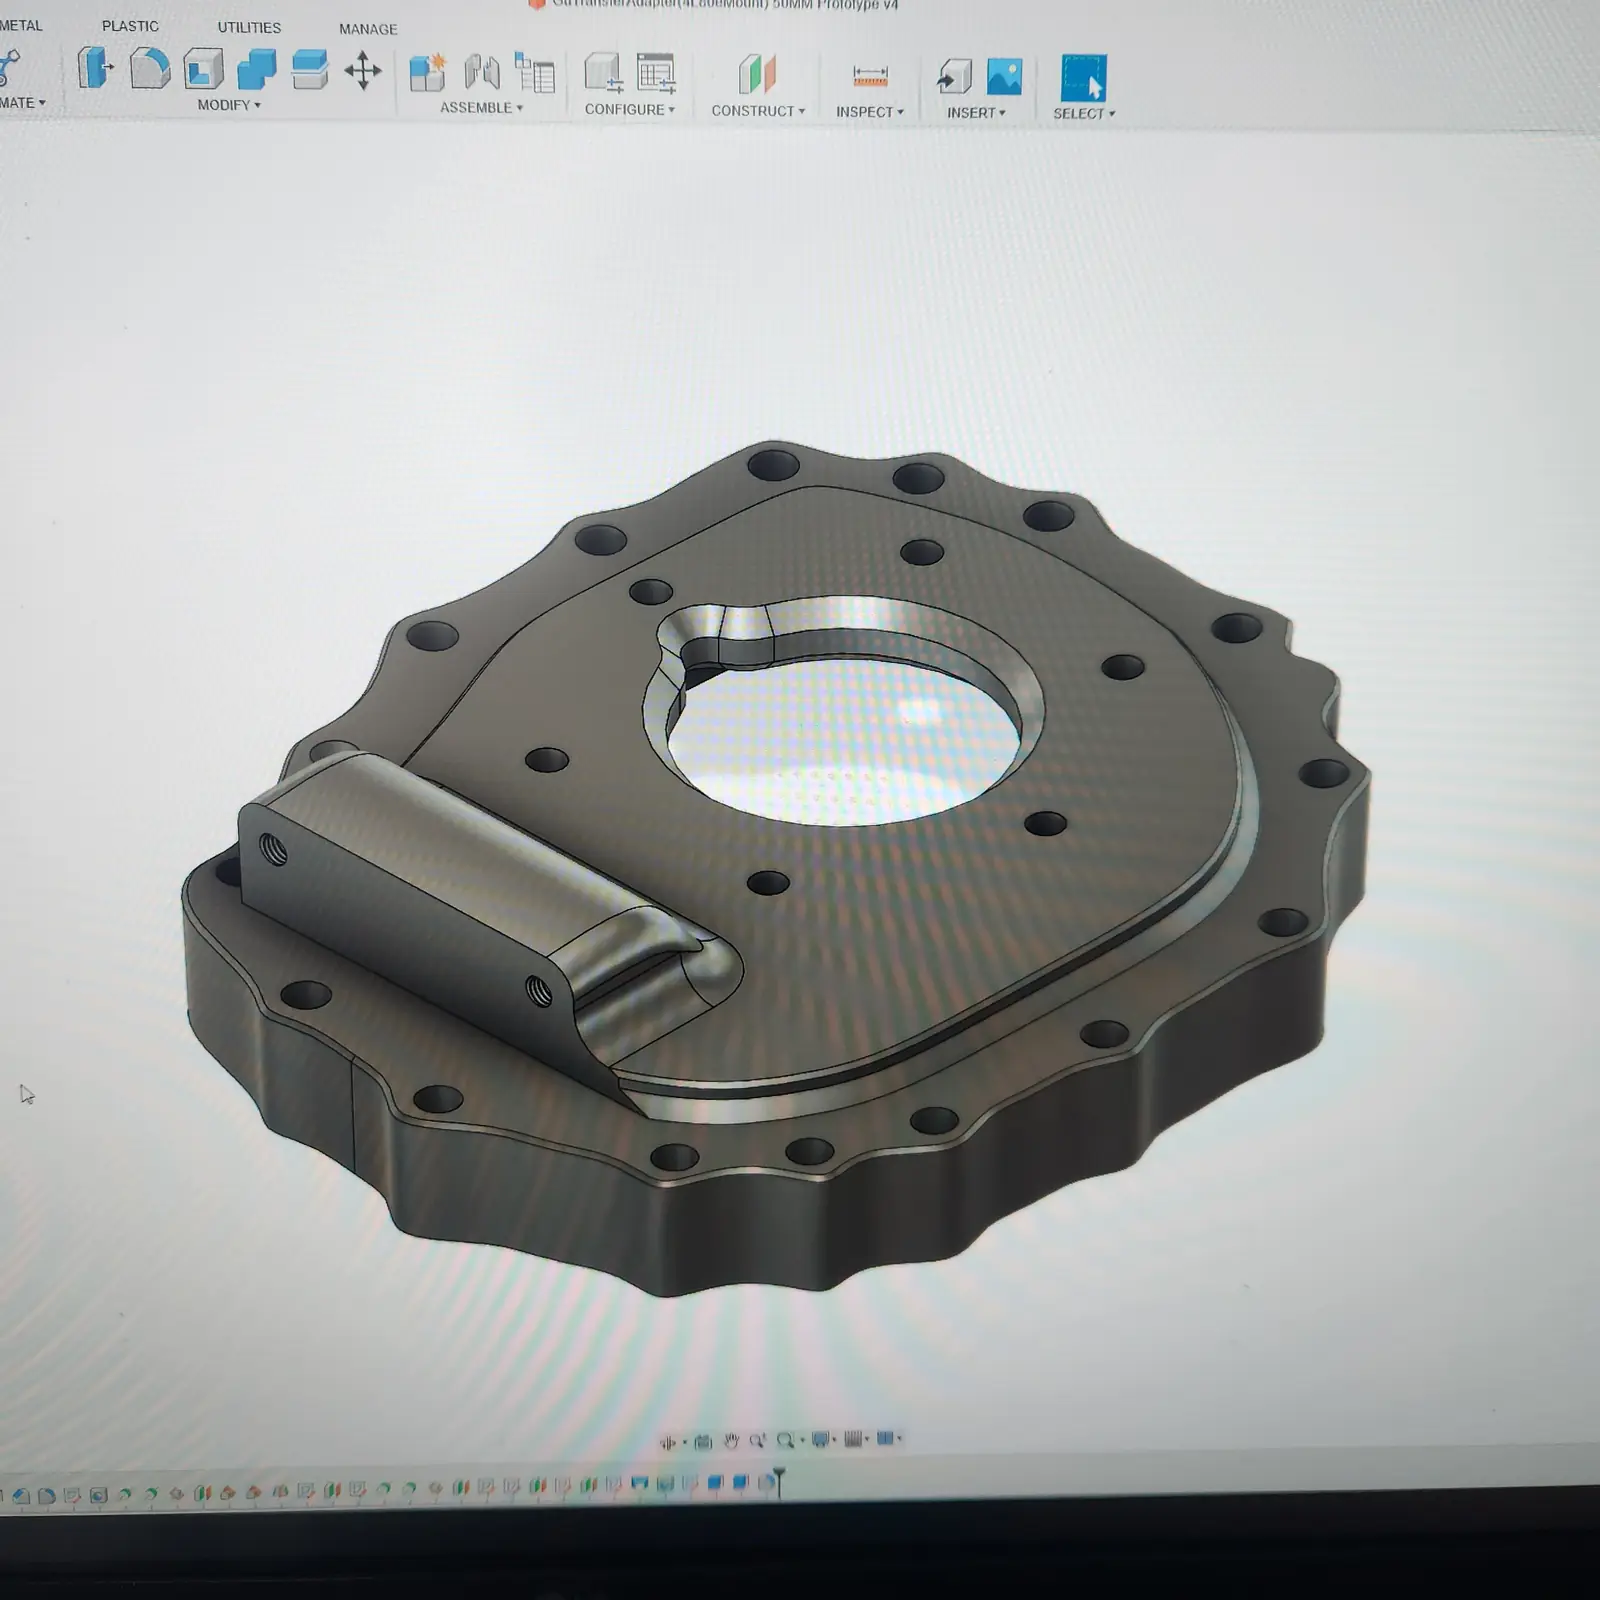Select the Press Pull tool in Modify

[x=95, y=68]
